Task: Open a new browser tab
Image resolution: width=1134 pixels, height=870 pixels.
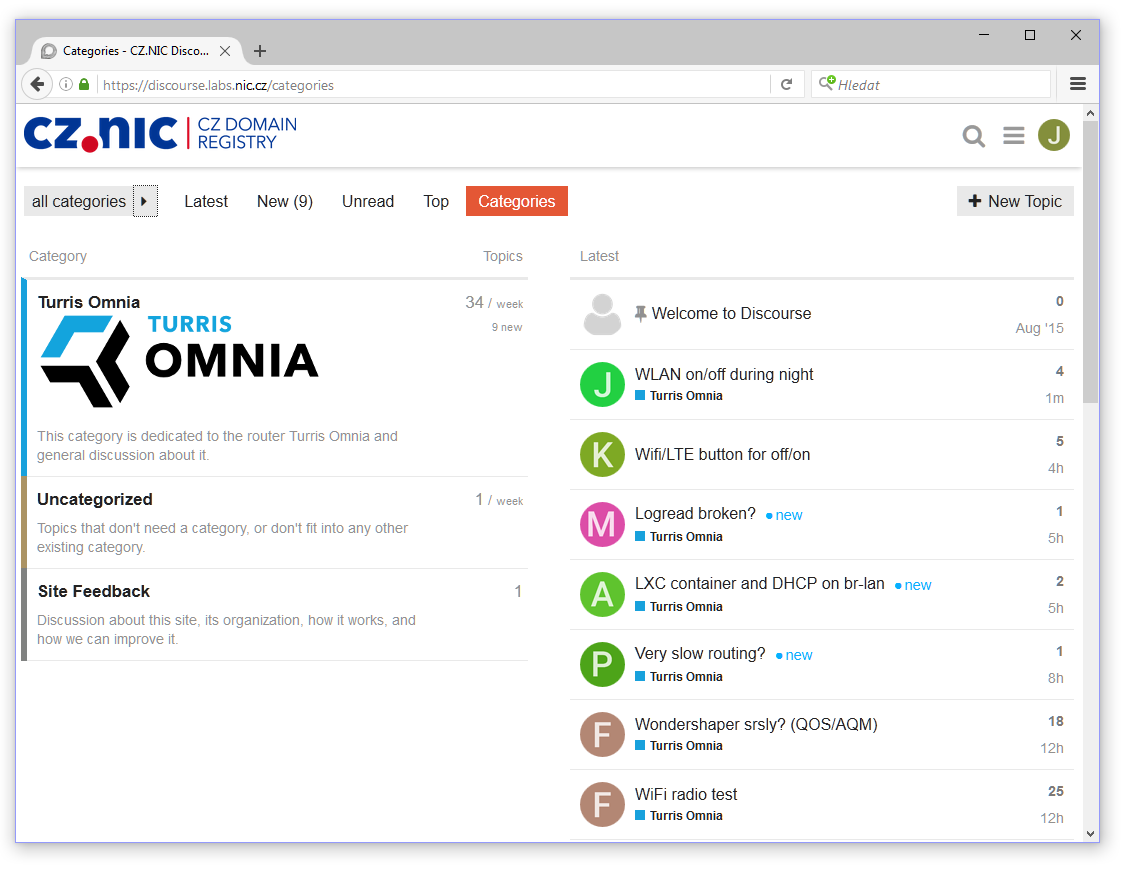Action: click(260, 51)
